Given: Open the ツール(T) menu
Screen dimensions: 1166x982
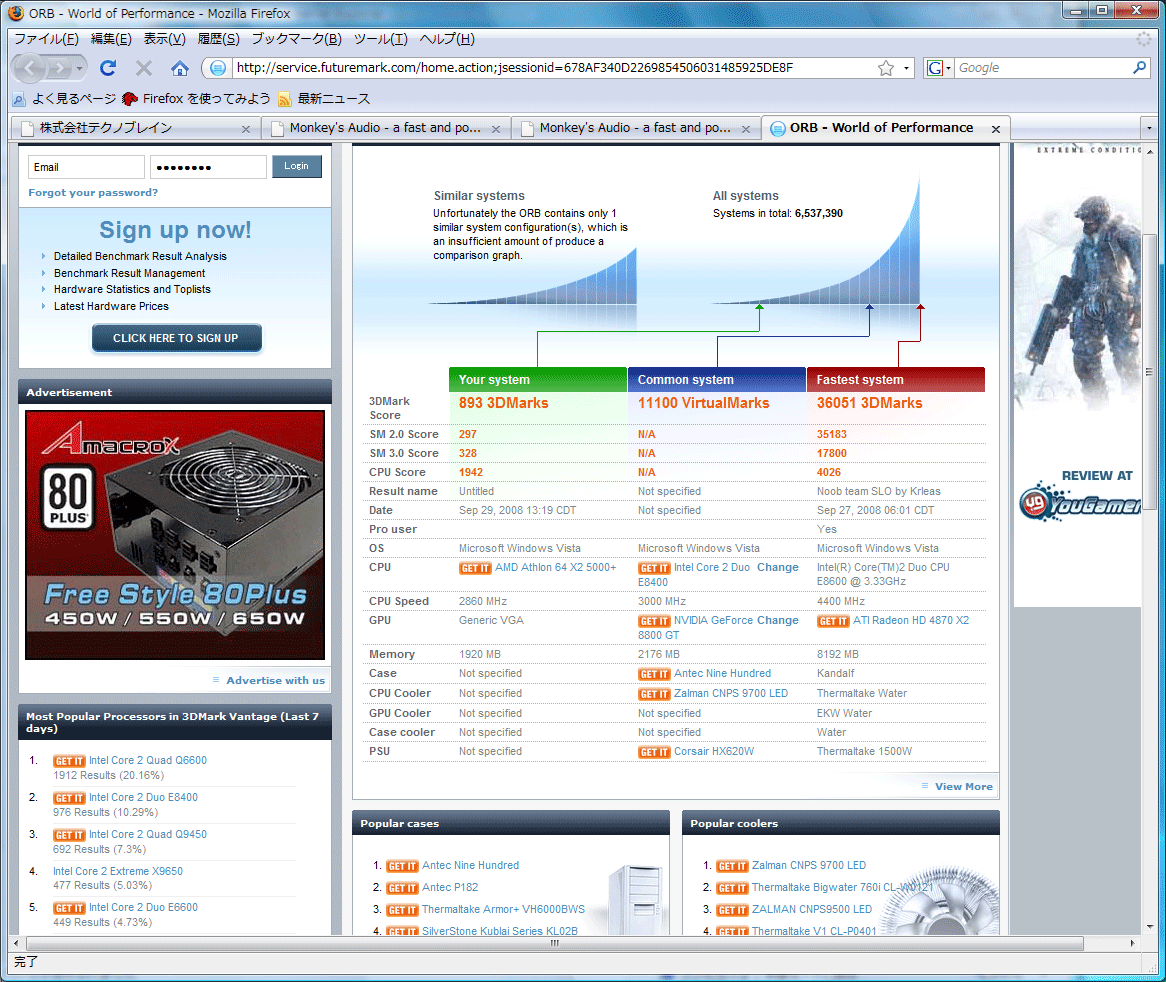Looking at the screenshot, I should (x=381, y=39).
